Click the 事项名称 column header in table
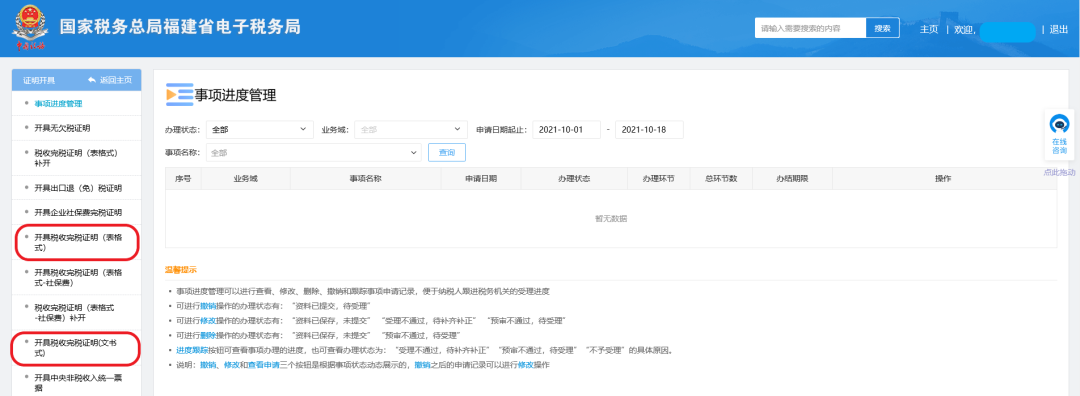 [x=365, y=178]
